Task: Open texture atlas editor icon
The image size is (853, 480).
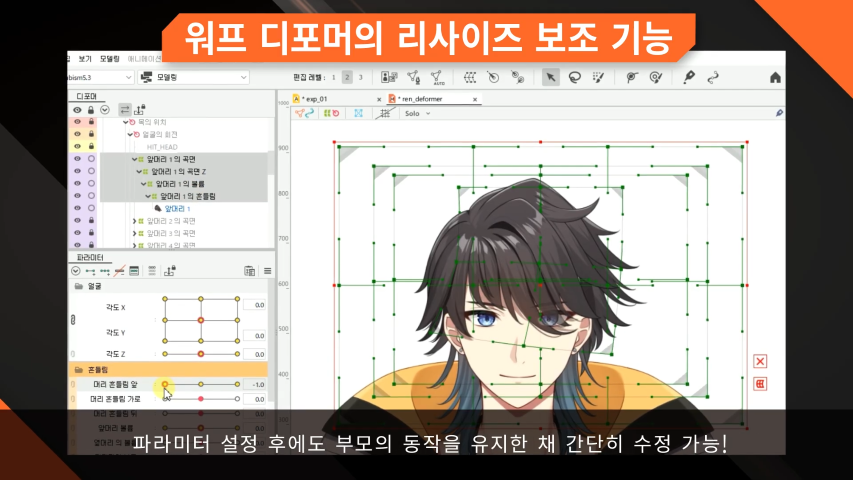Action: tap(389, 77)
